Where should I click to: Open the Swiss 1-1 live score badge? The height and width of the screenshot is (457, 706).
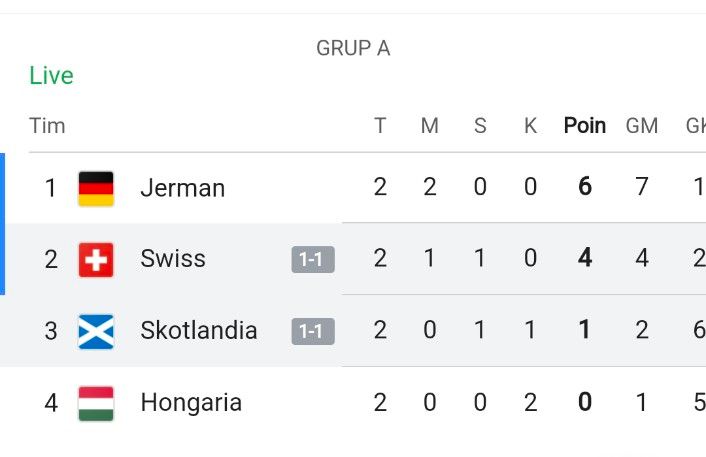(313, 259)
